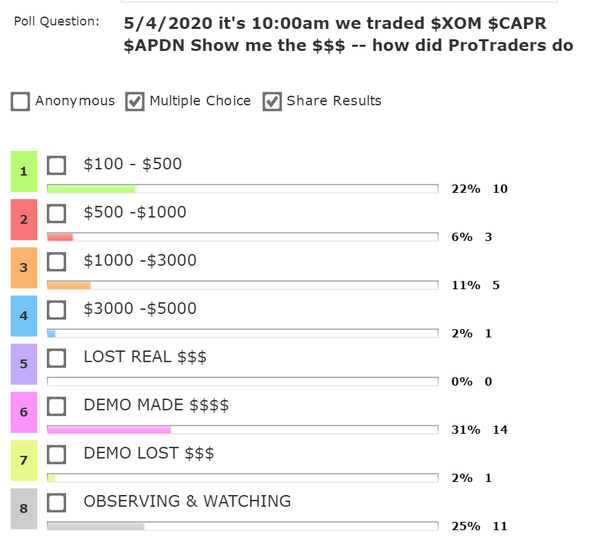Toggle the Multiple Choice checkbox

(x=135, y=101)
